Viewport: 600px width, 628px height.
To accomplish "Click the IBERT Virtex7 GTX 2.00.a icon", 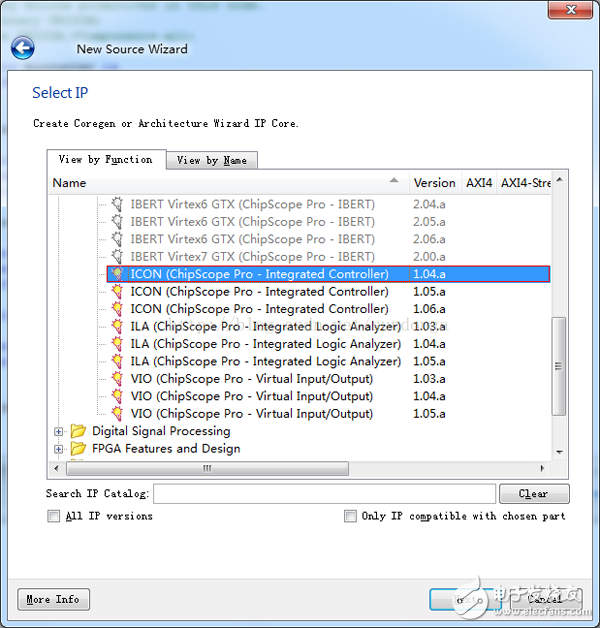I will pos(117,257).
